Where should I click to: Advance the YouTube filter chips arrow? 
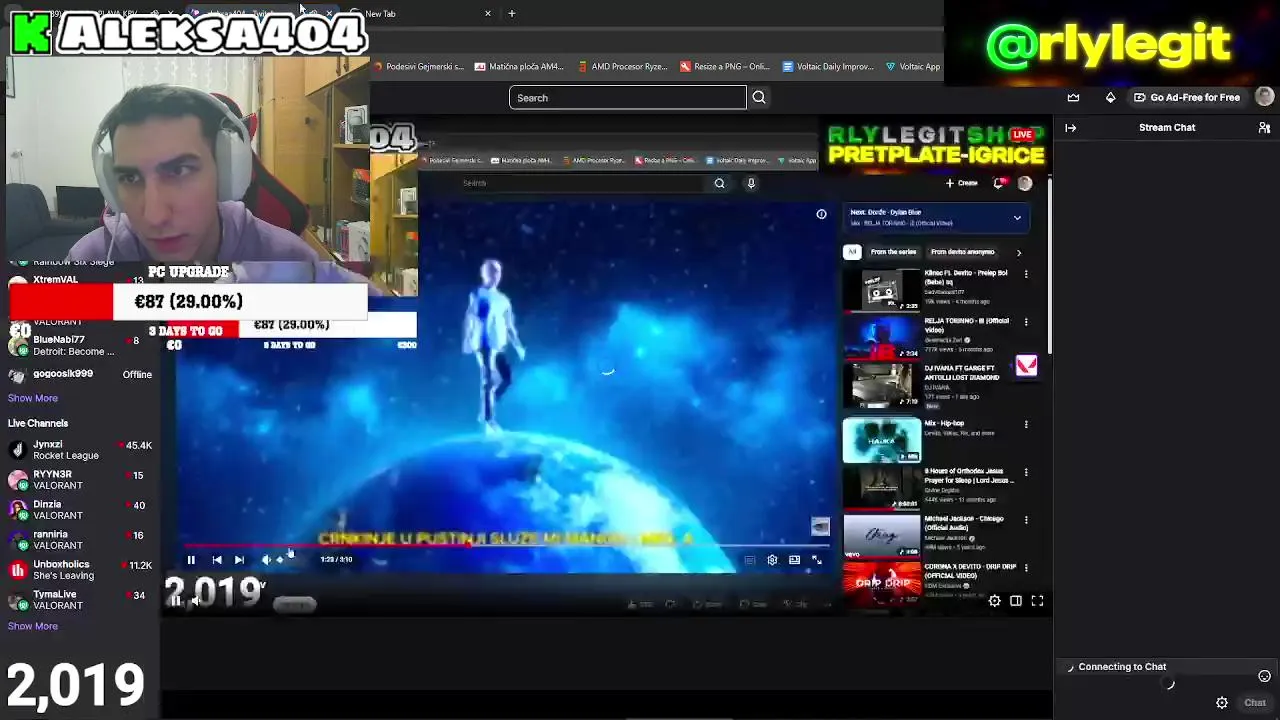[1018, 252]
